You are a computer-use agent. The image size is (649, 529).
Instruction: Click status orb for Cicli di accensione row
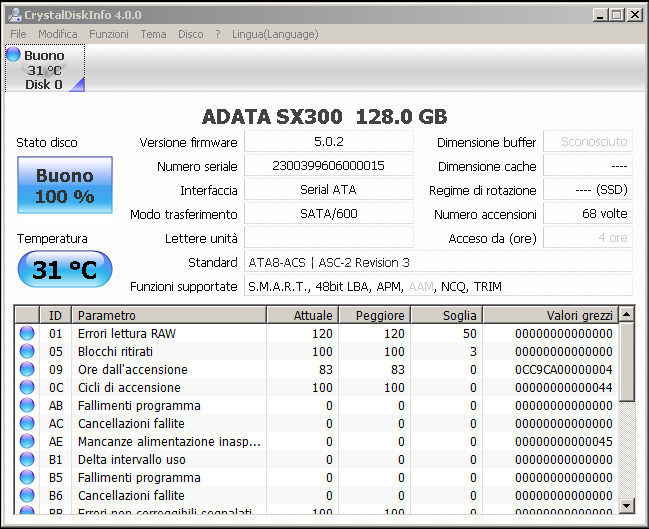click(x=27, y=387)
